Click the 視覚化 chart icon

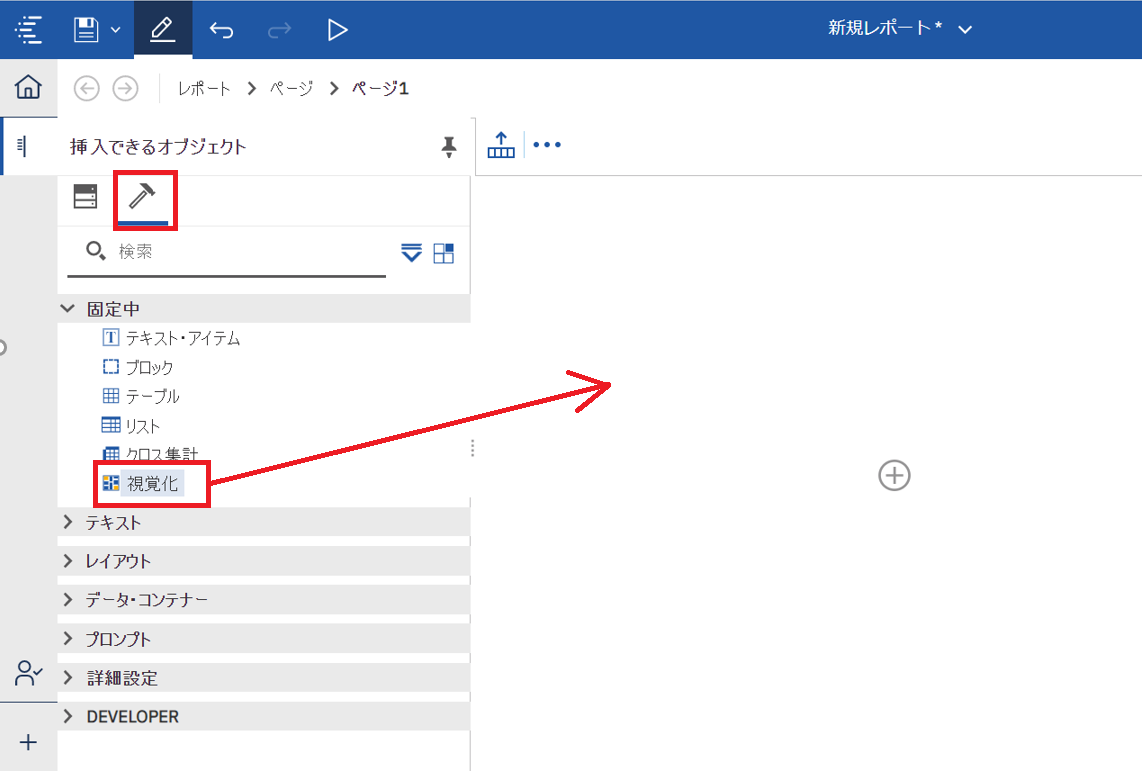(x=111, y=483)
